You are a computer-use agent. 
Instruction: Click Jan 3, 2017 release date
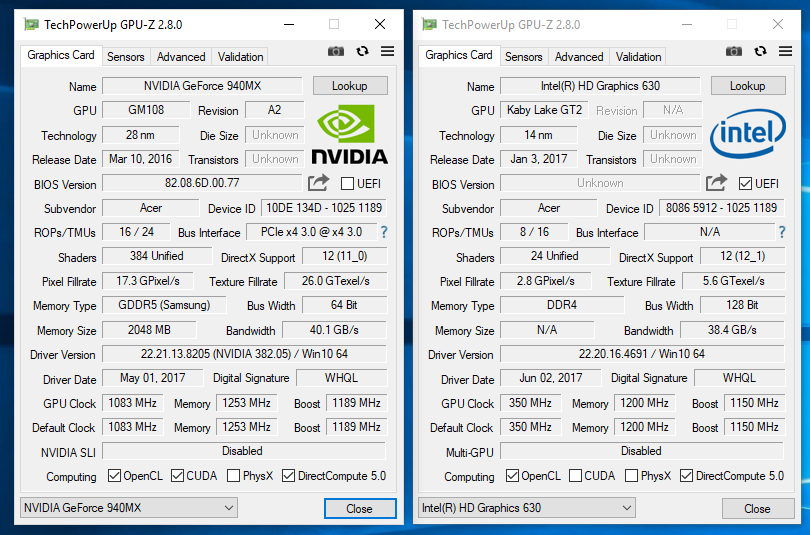[539, 159]
